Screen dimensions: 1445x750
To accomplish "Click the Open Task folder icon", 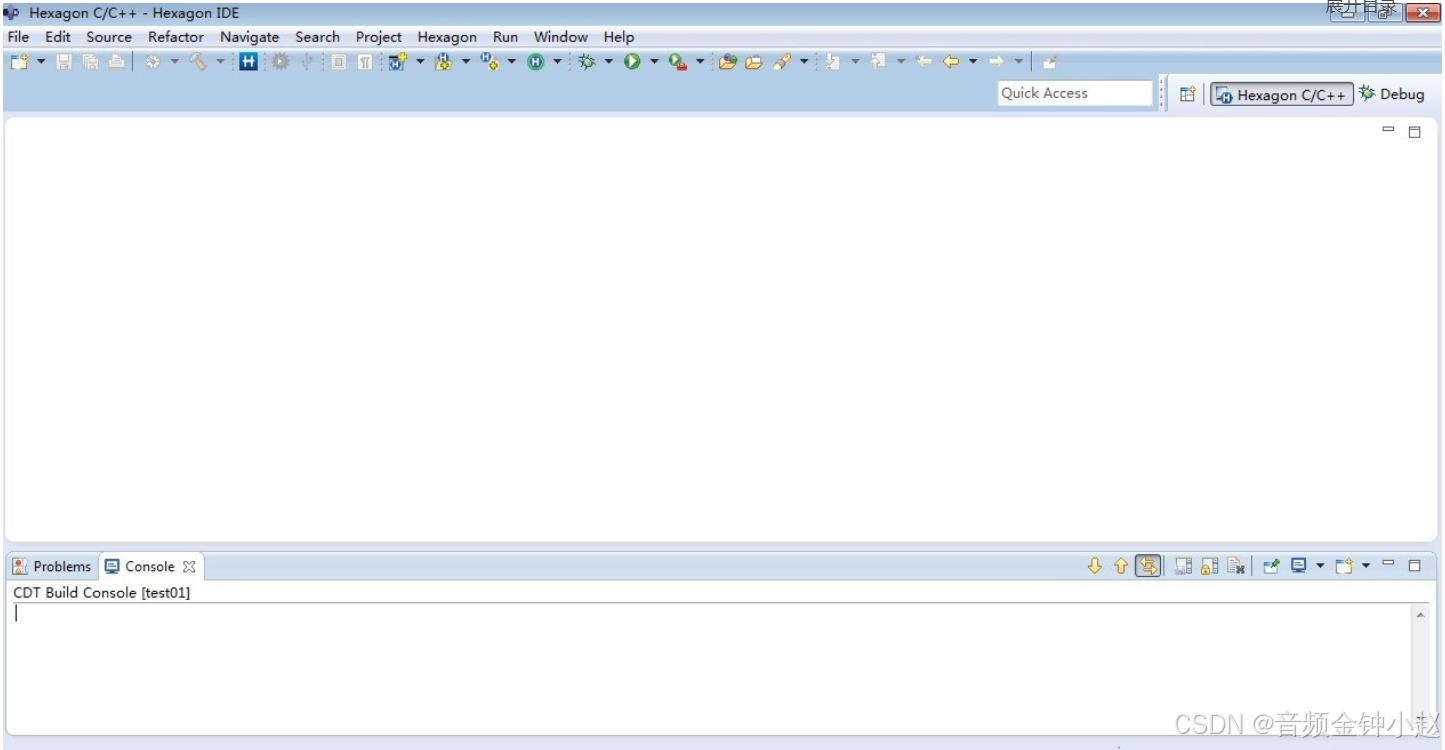I will (x=754, y=62).
